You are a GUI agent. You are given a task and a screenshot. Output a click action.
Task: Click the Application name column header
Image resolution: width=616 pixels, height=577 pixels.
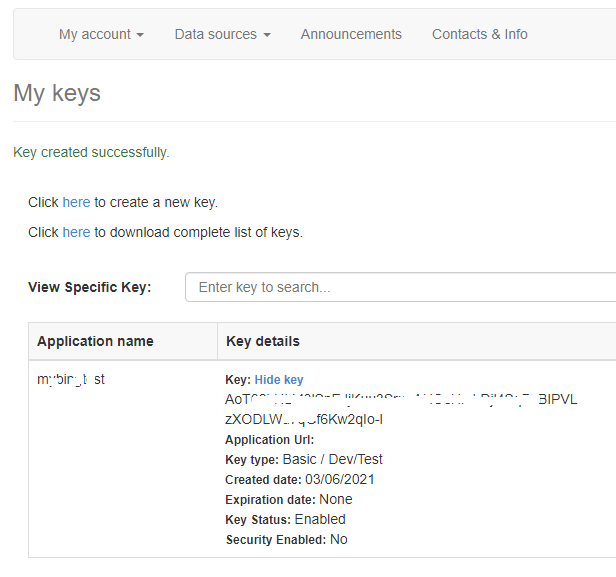95,341
